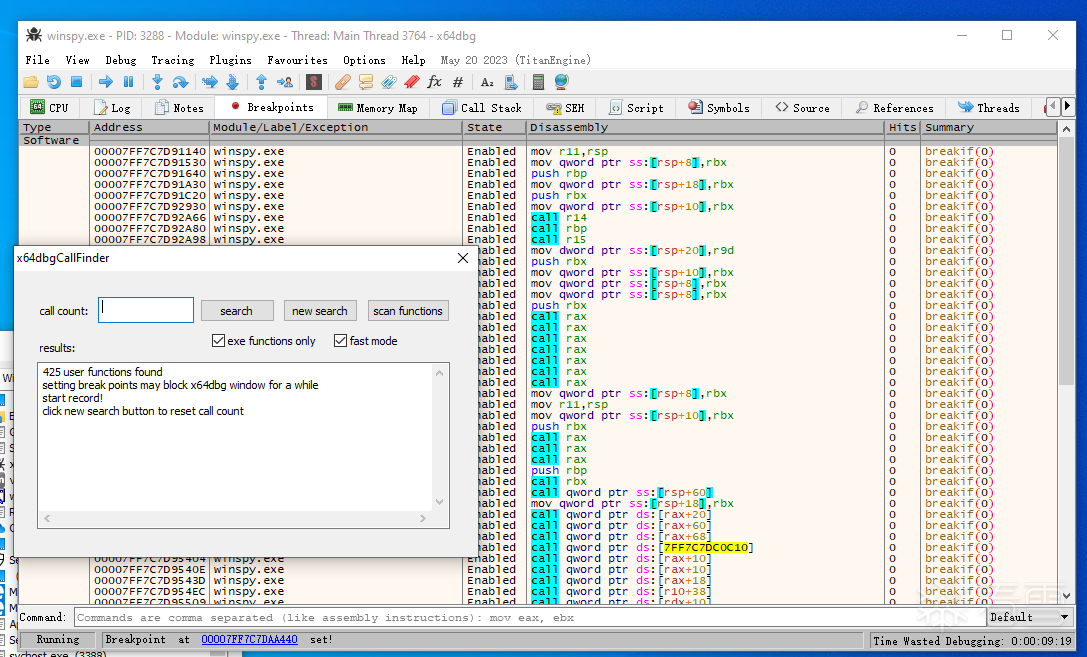Screen dimensions: 1087x657
Task: Uncheck the exe functions only checkbox
Action: tap(219, 341)
